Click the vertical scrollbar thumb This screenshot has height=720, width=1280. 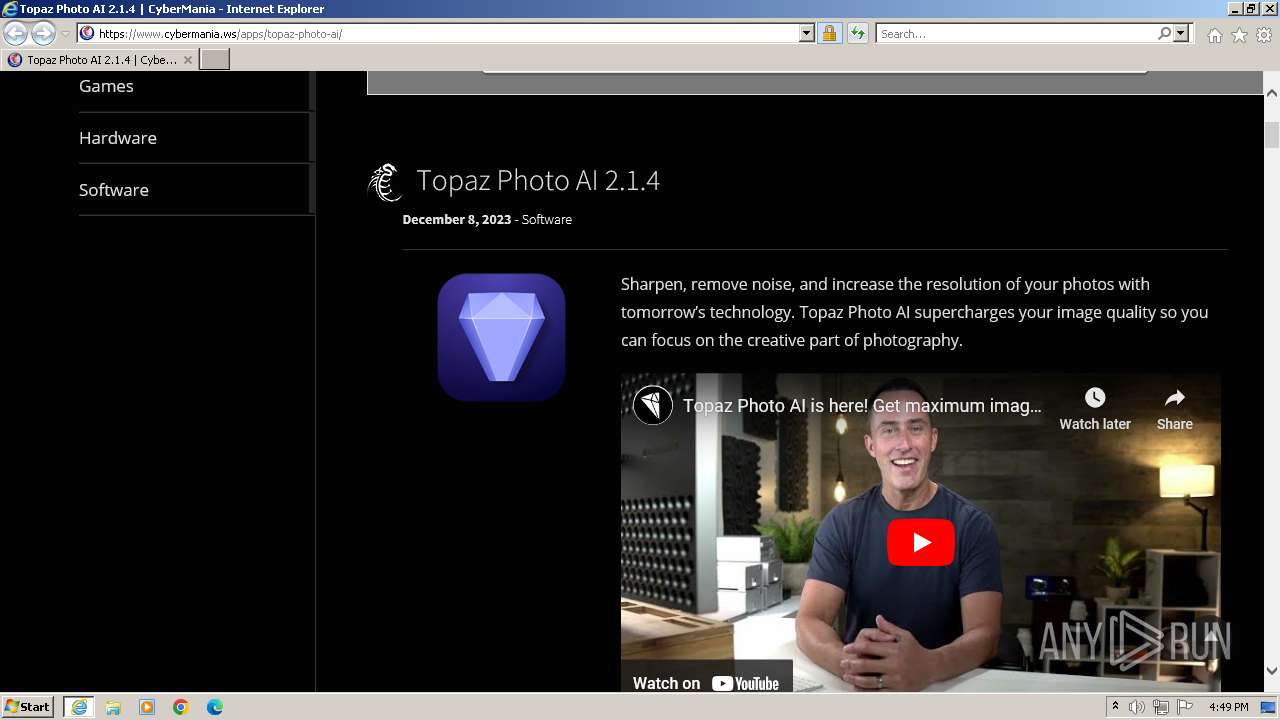click(1272, 135)
